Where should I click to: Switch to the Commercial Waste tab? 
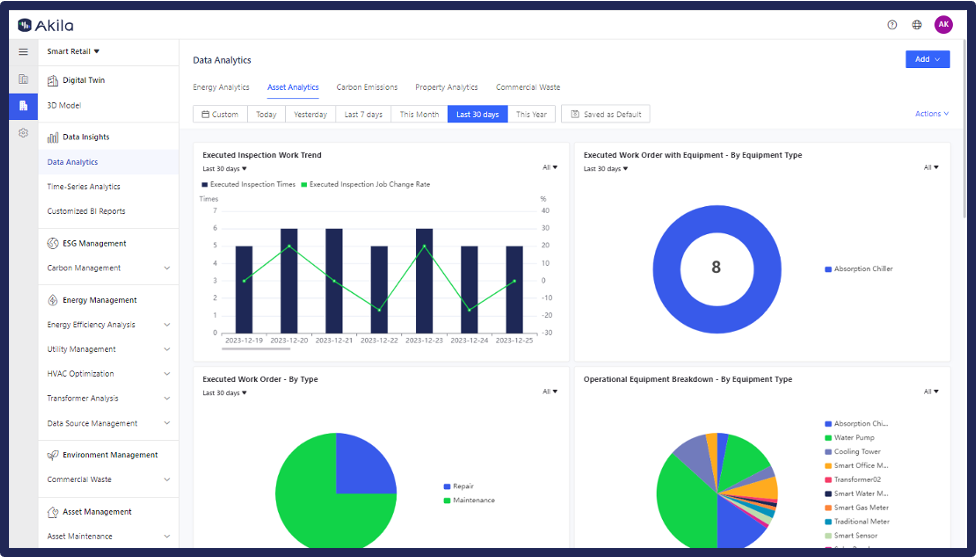(x=528, y=87)
